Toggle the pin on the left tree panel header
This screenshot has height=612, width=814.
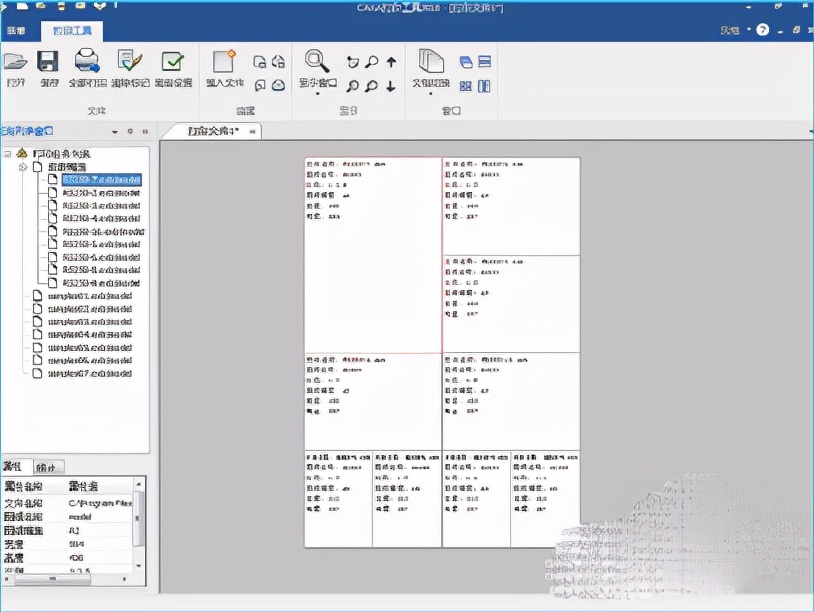click(x=130, y=131)
